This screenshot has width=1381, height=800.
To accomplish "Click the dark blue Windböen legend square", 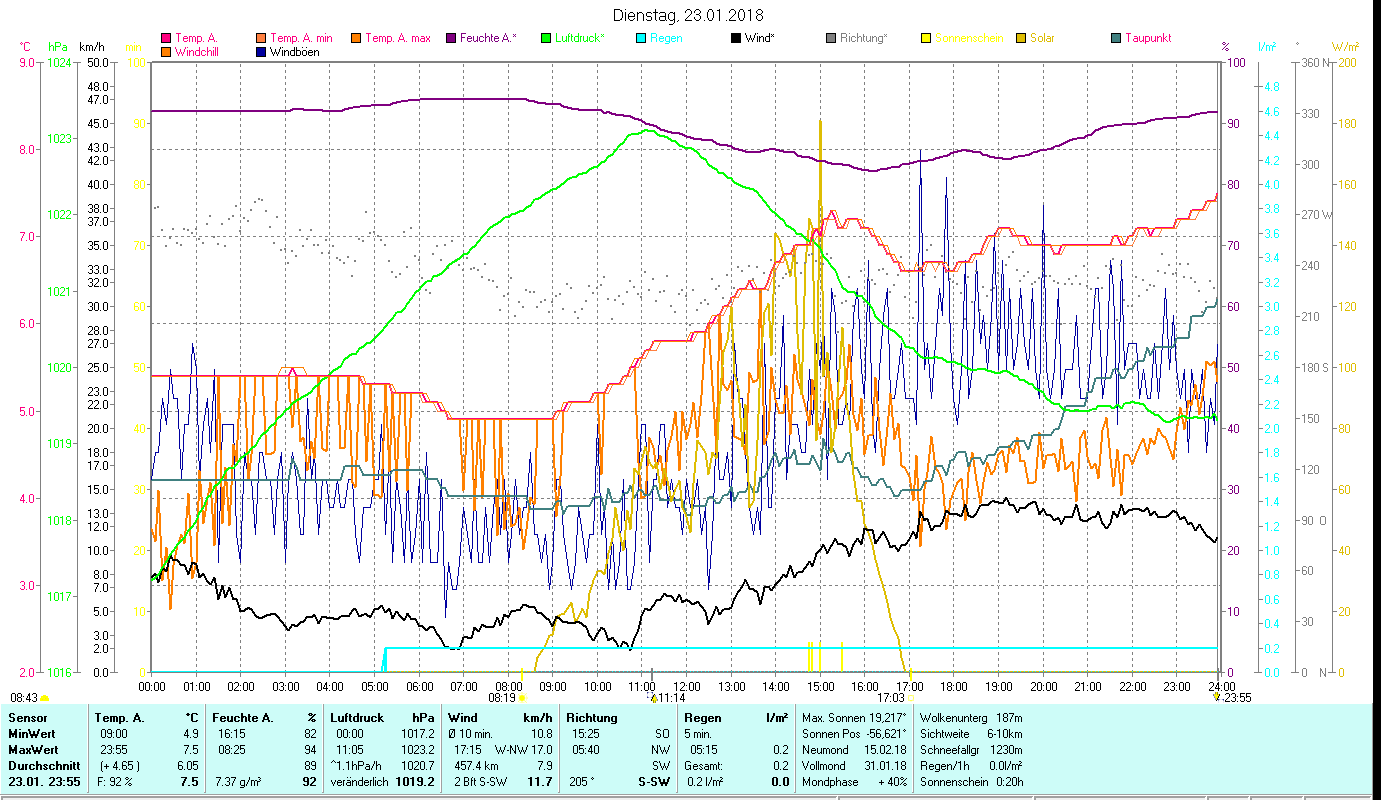I will (261, 52).
